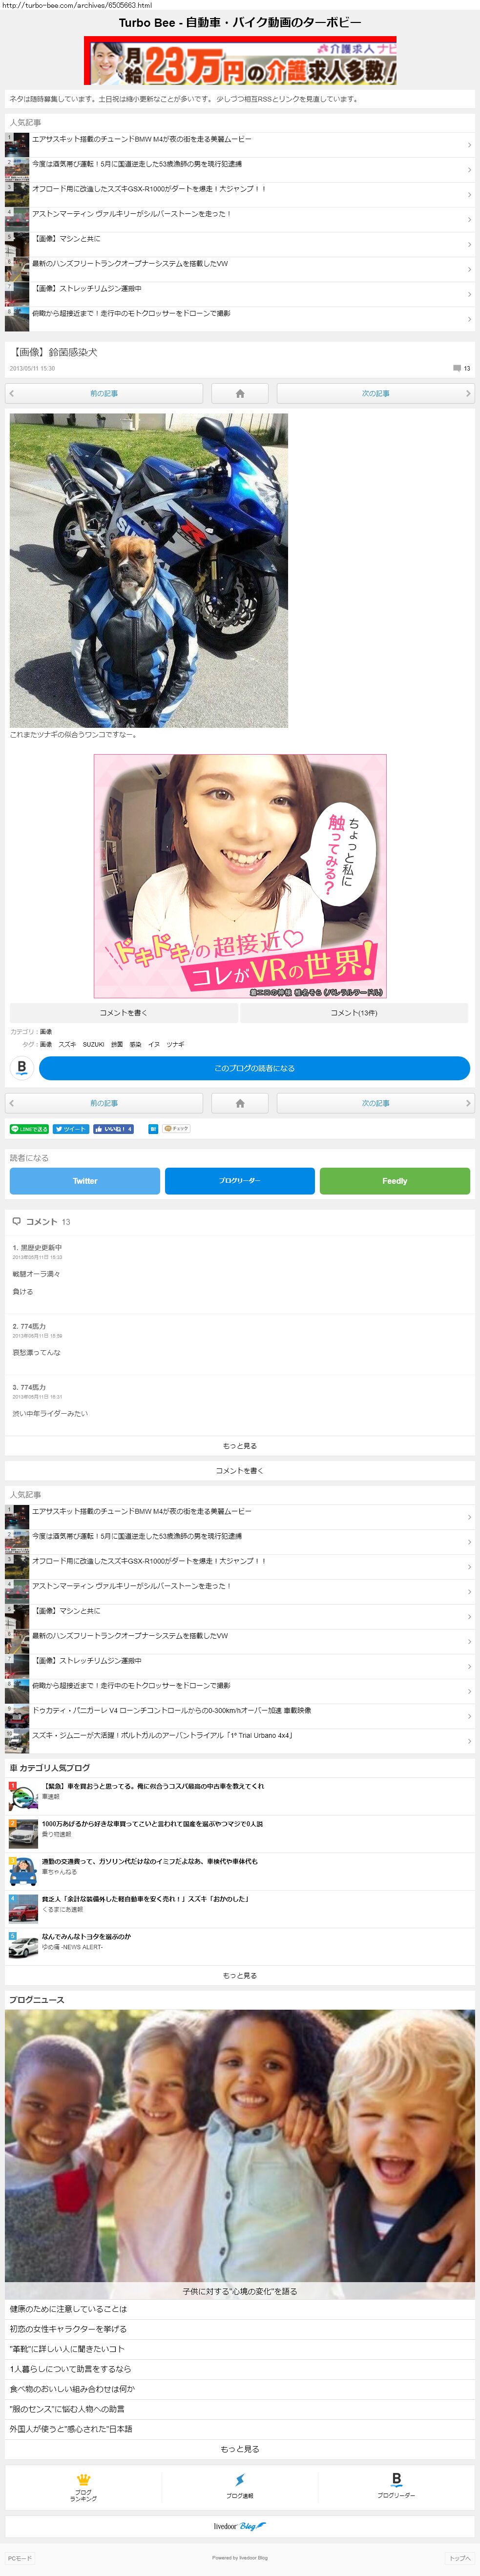Image resolution: width=480 pixels, height=2576 pixels.
Task: Click chevron on topmost エアサスキット搭載 BMW M4 row
Action: [469, 145]
